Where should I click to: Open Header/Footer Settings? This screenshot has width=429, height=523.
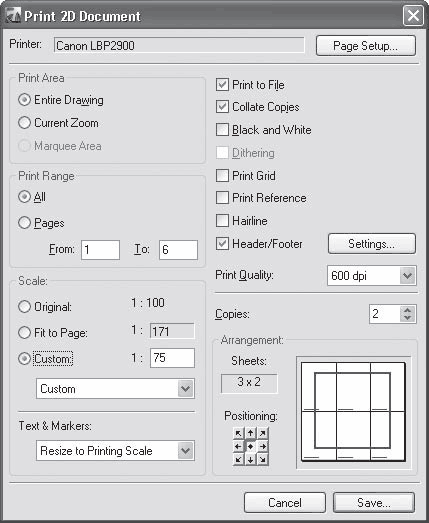pyautogui.click(x=372, y=244)
